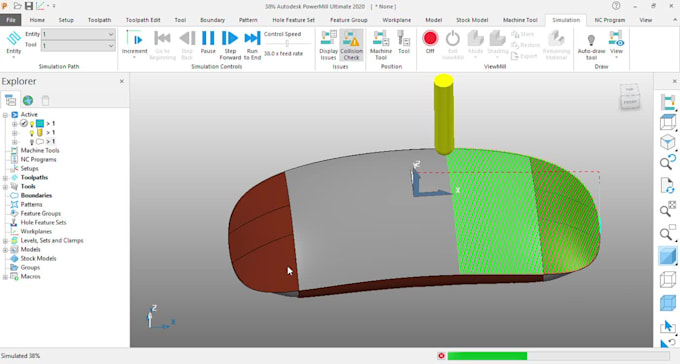
Task: Collapse the ribbon with the chevron
Action: pos(676,20)
